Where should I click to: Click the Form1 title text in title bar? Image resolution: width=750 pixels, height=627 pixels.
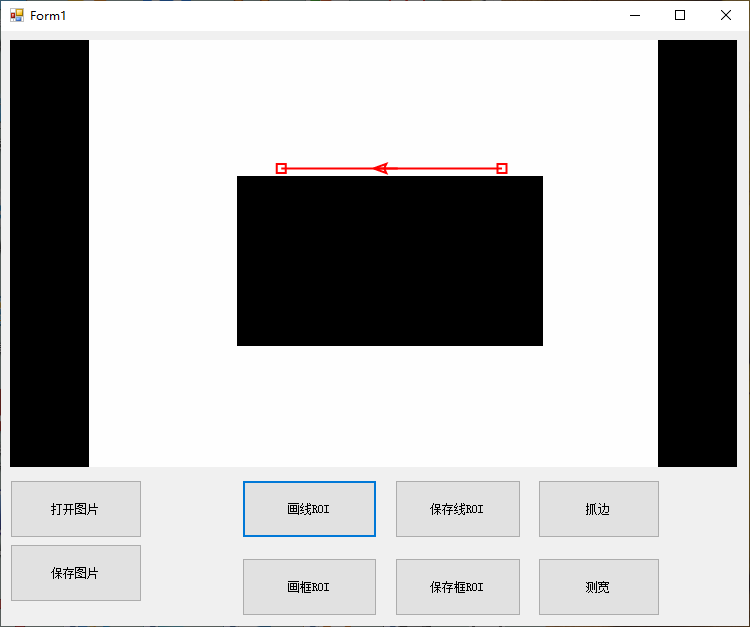point(48,16)
